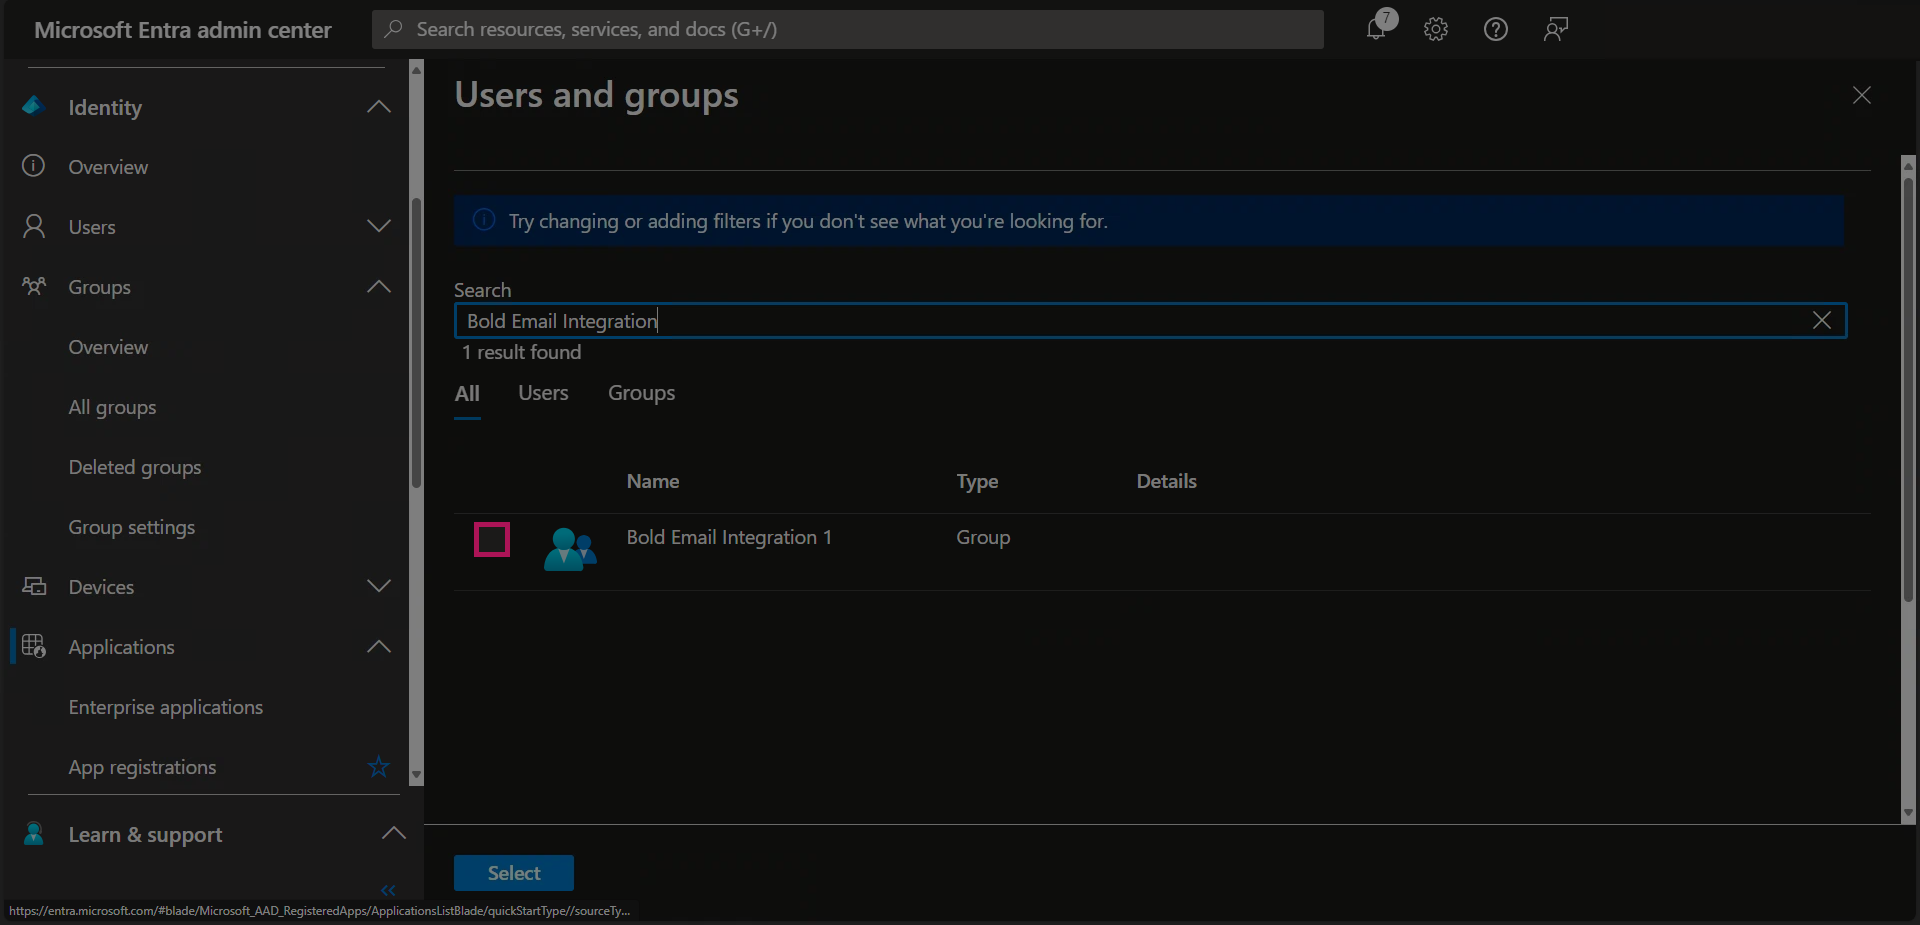This screenshot has width=1920, height=925.
Task: Open Enterprise applications link
Action: [166, 707]
